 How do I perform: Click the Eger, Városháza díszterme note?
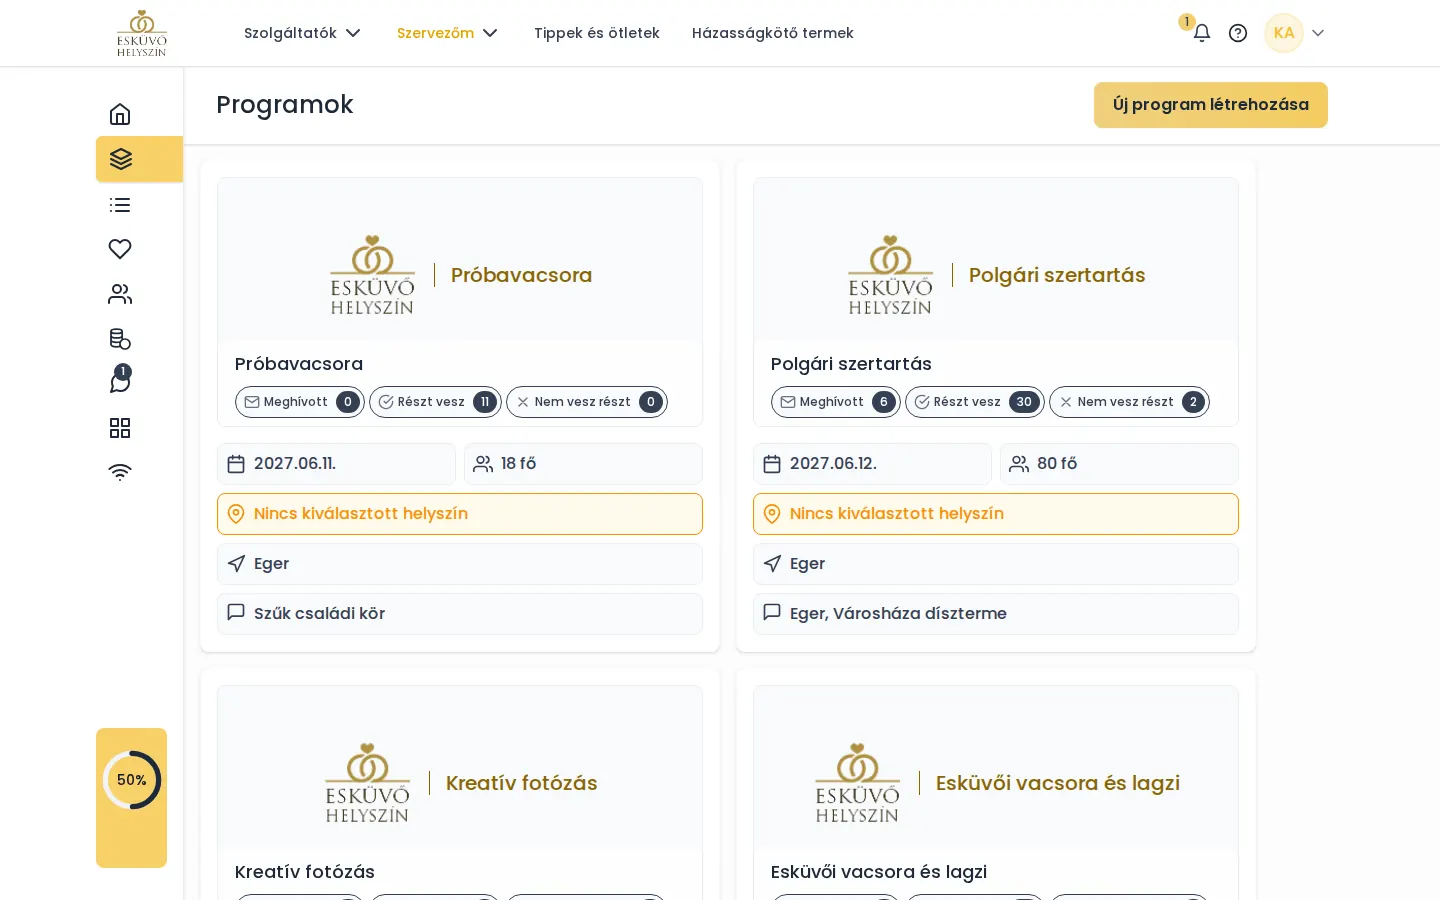tap(996, 614)
